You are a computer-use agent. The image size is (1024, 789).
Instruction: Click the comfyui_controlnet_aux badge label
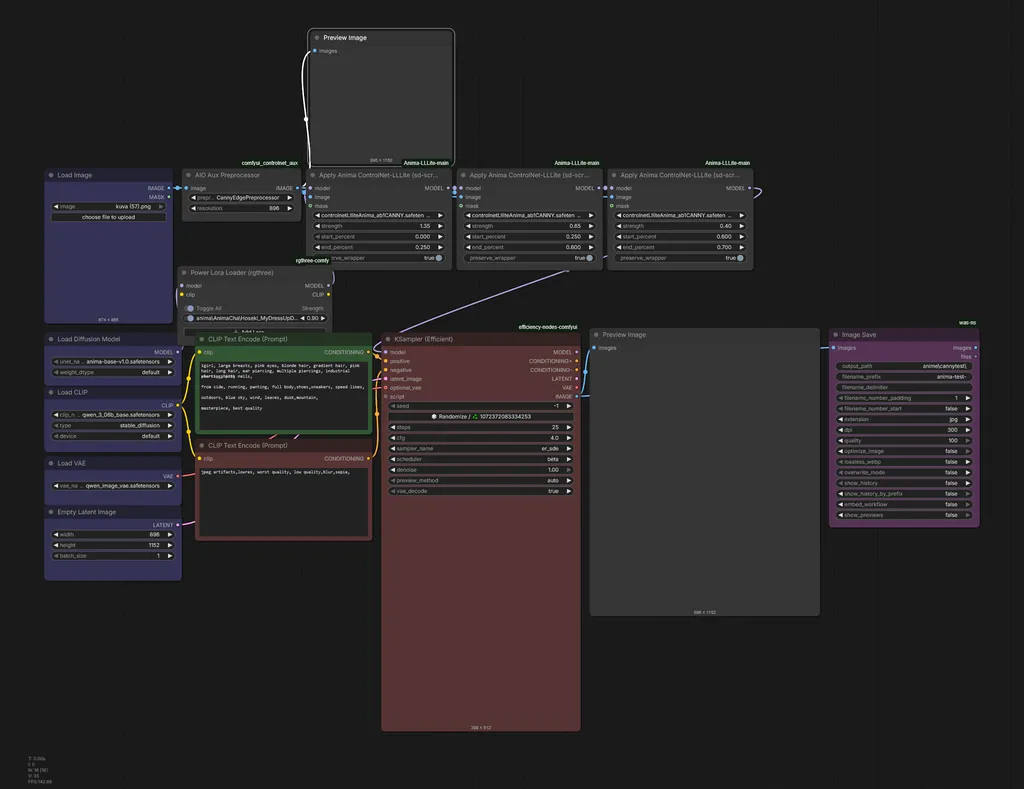[270, 163]
